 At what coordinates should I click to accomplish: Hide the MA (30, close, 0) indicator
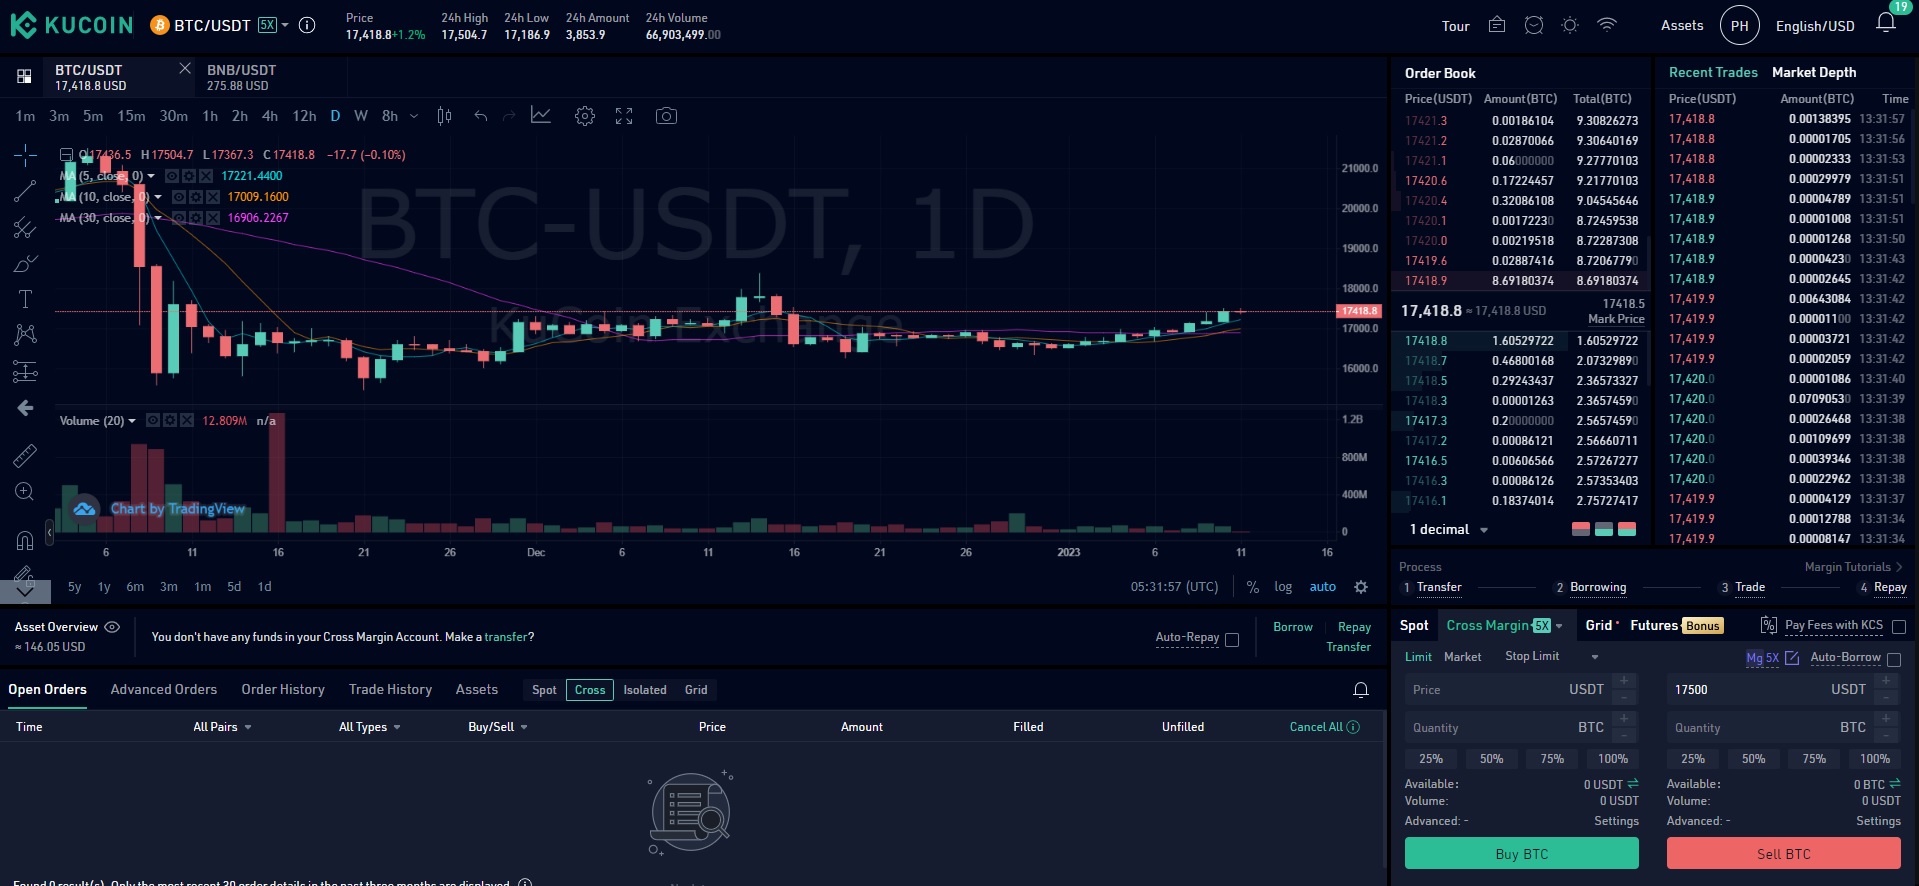(x=179, y=218)
